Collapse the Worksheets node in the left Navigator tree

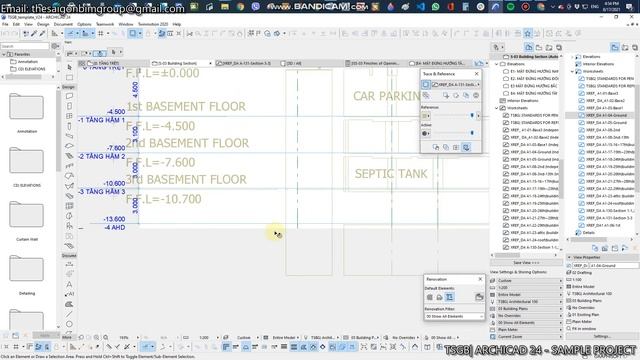[497, 108]
